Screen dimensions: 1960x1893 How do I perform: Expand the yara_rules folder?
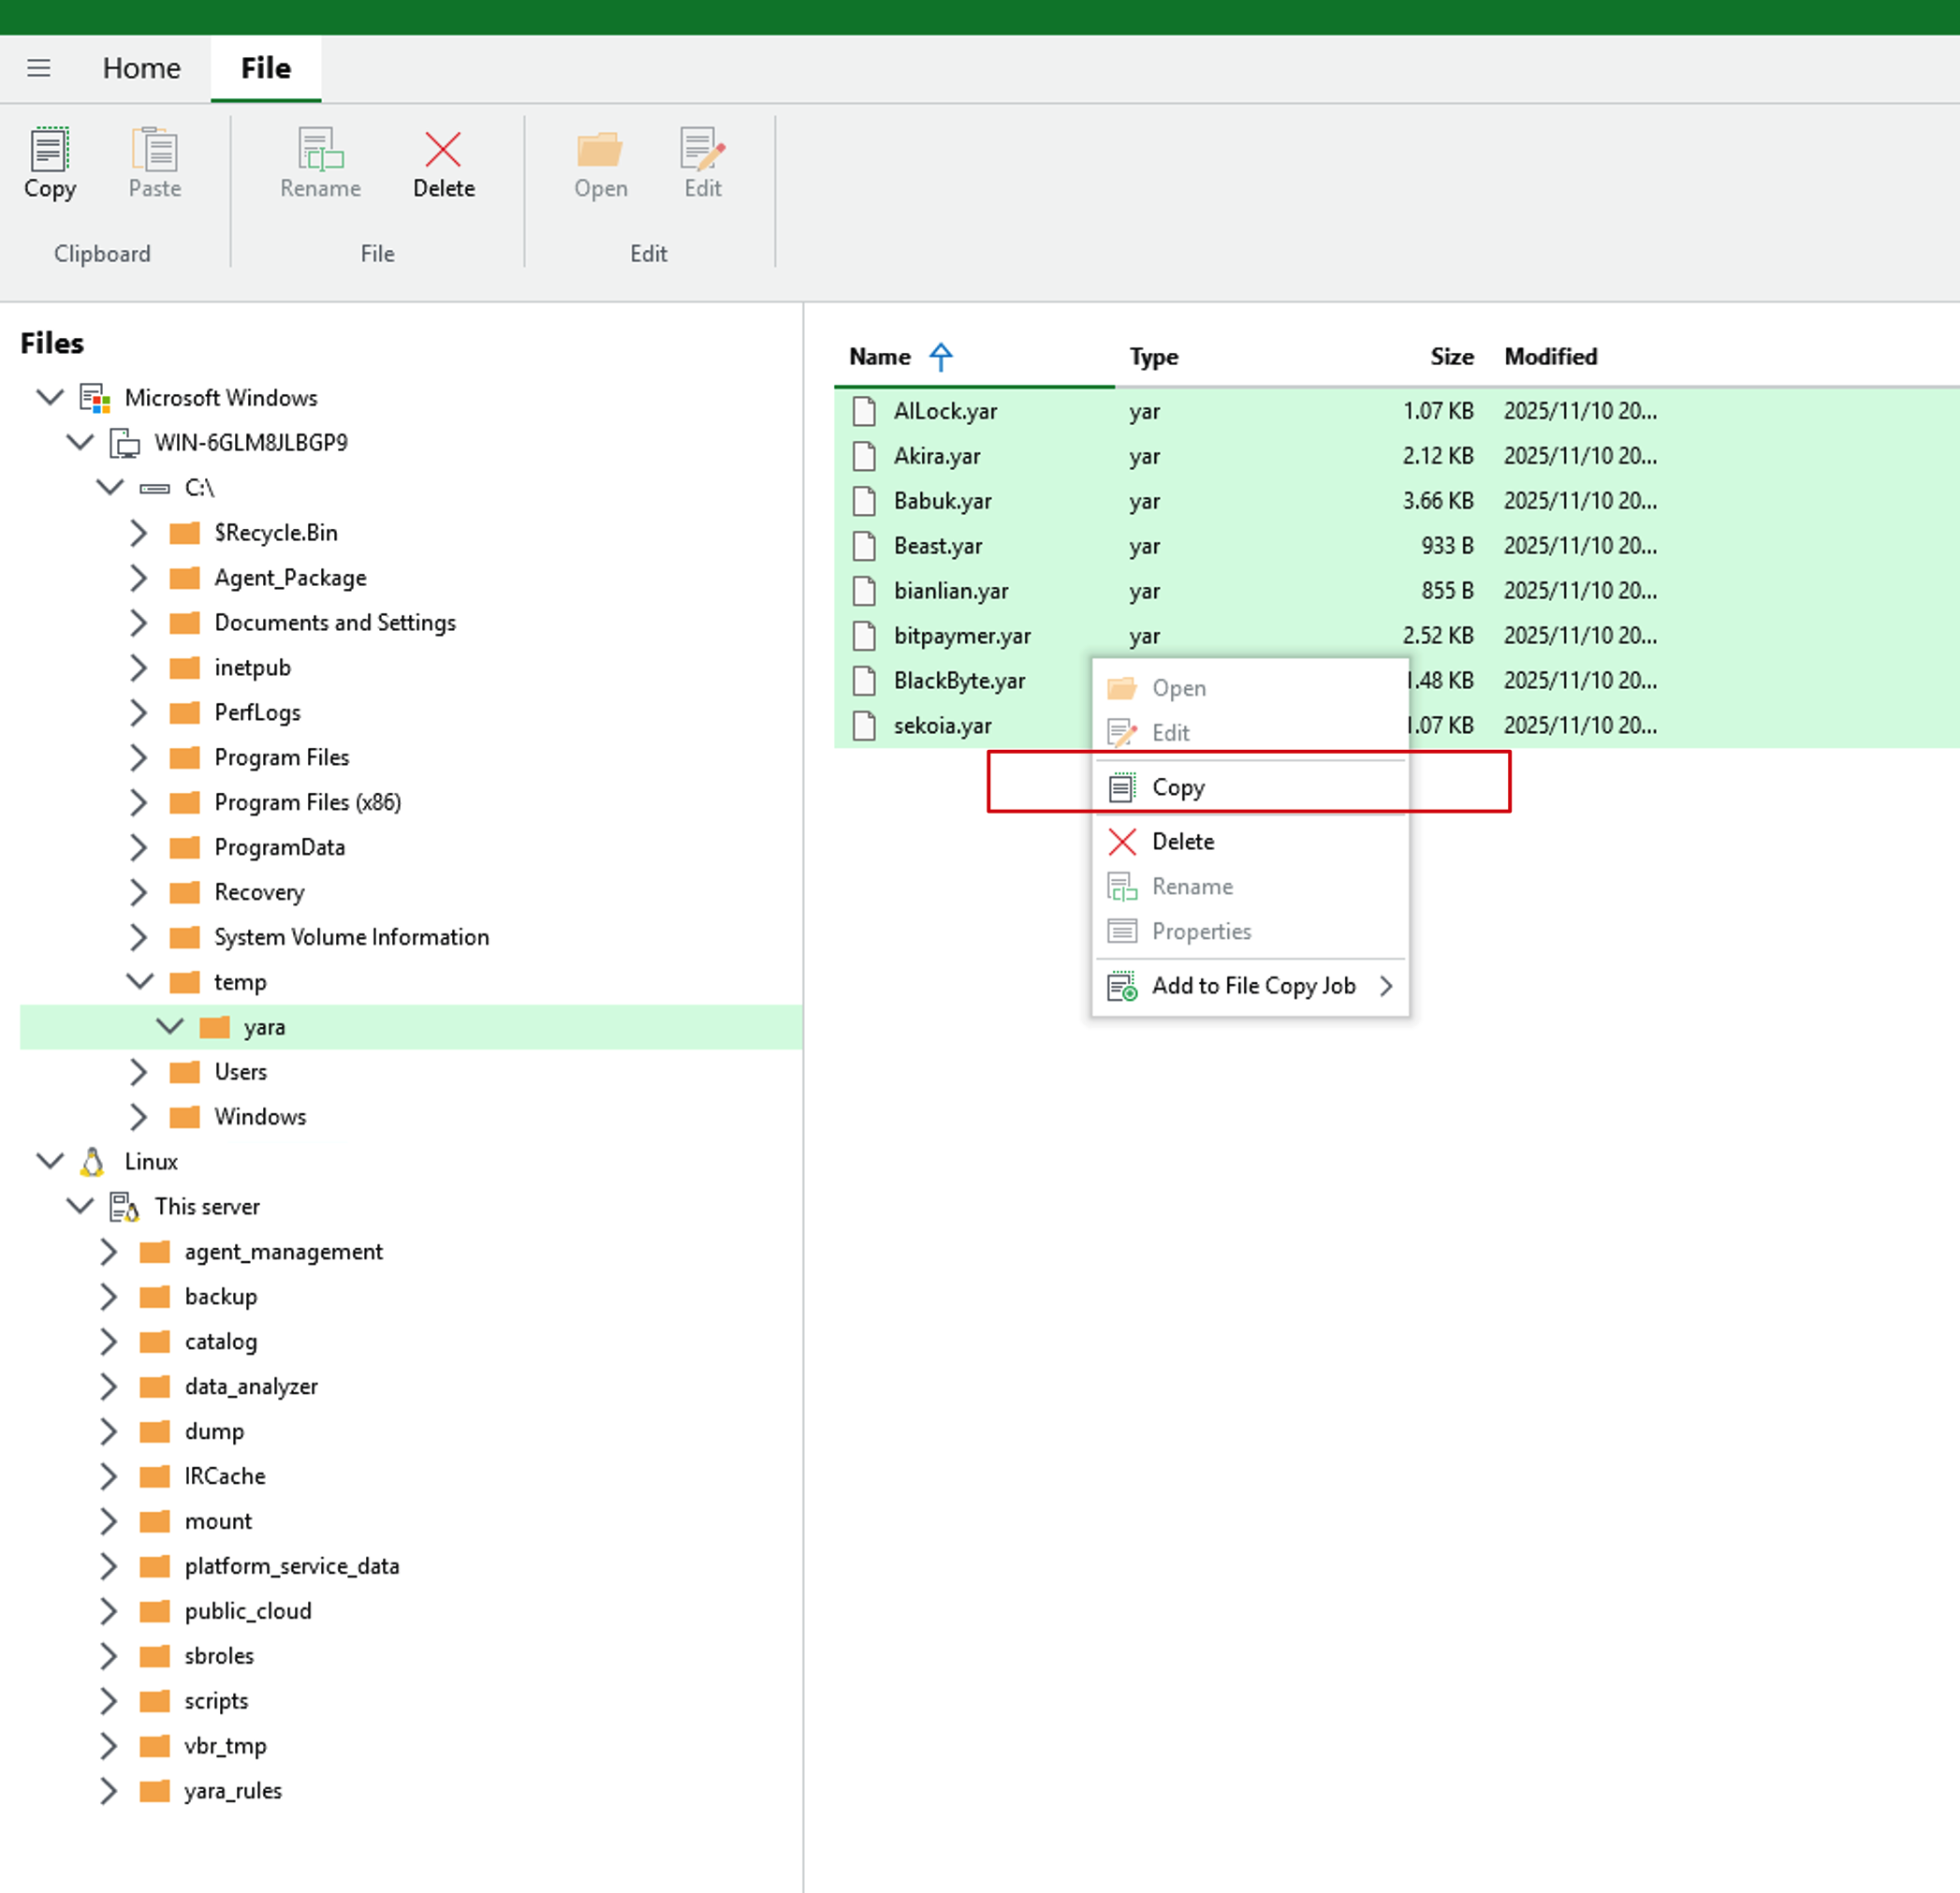(x=109, y=1790)
